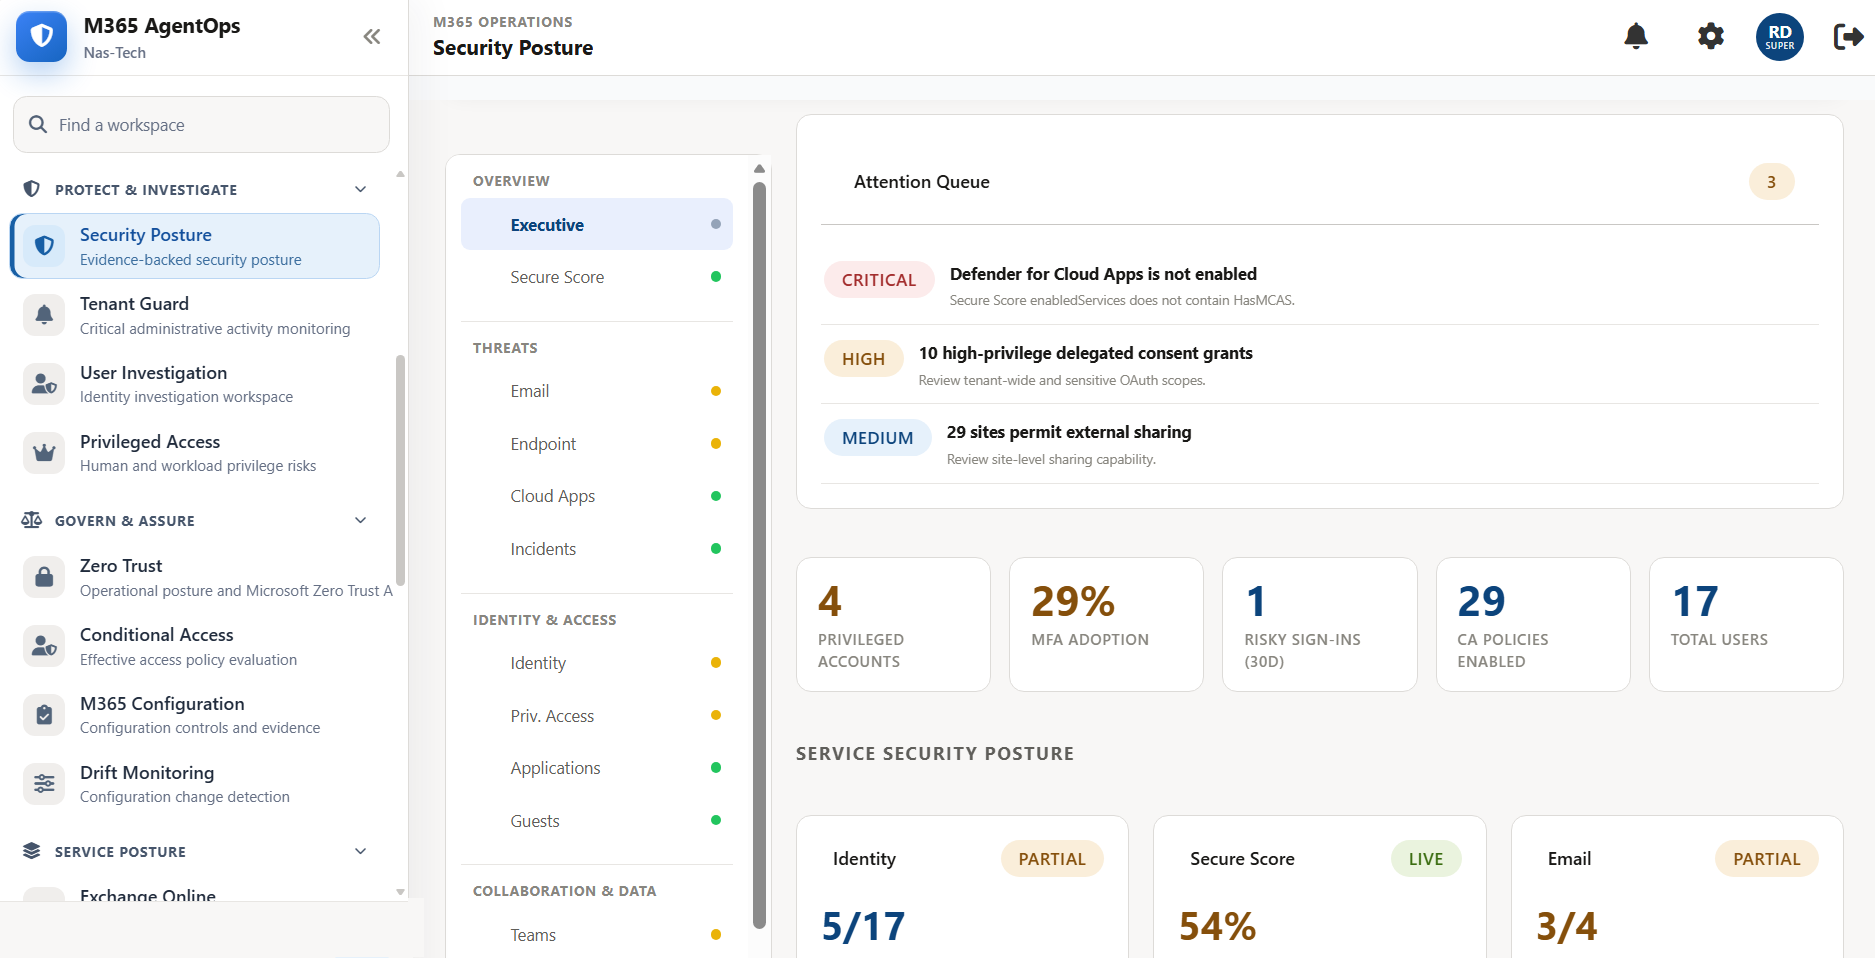
Task: Click the magnifier icon in workspace search
Action: click(38, 124)
